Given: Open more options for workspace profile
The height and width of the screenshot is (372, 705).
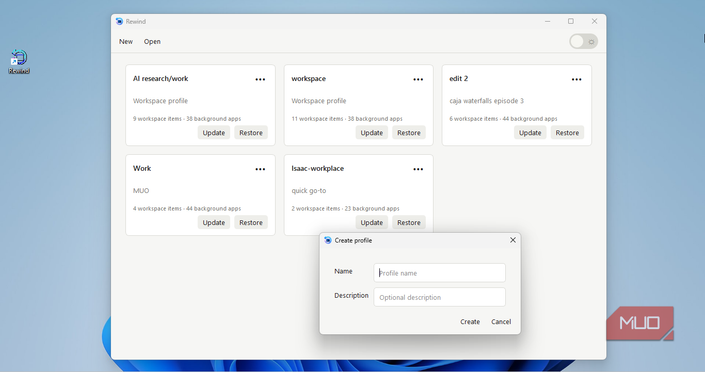Looking at the screenshot, I should (418, 80).
